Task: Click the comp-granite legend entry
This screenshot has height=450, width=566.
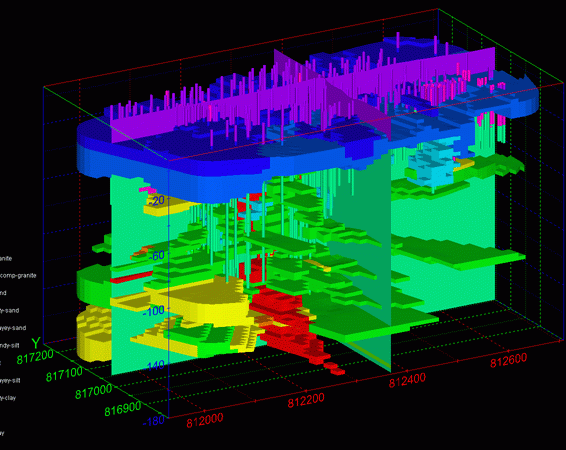Action: 18,276
